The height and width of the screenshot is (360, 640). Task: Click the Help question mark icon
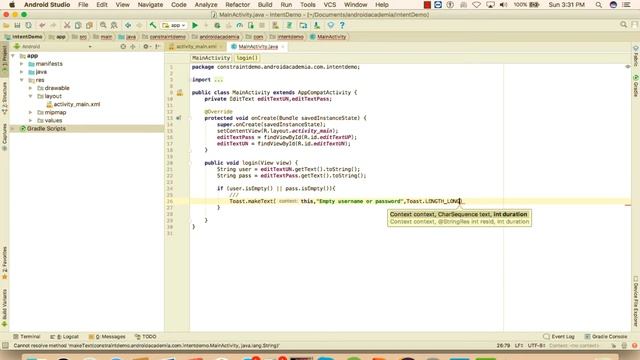coord(342,25)
